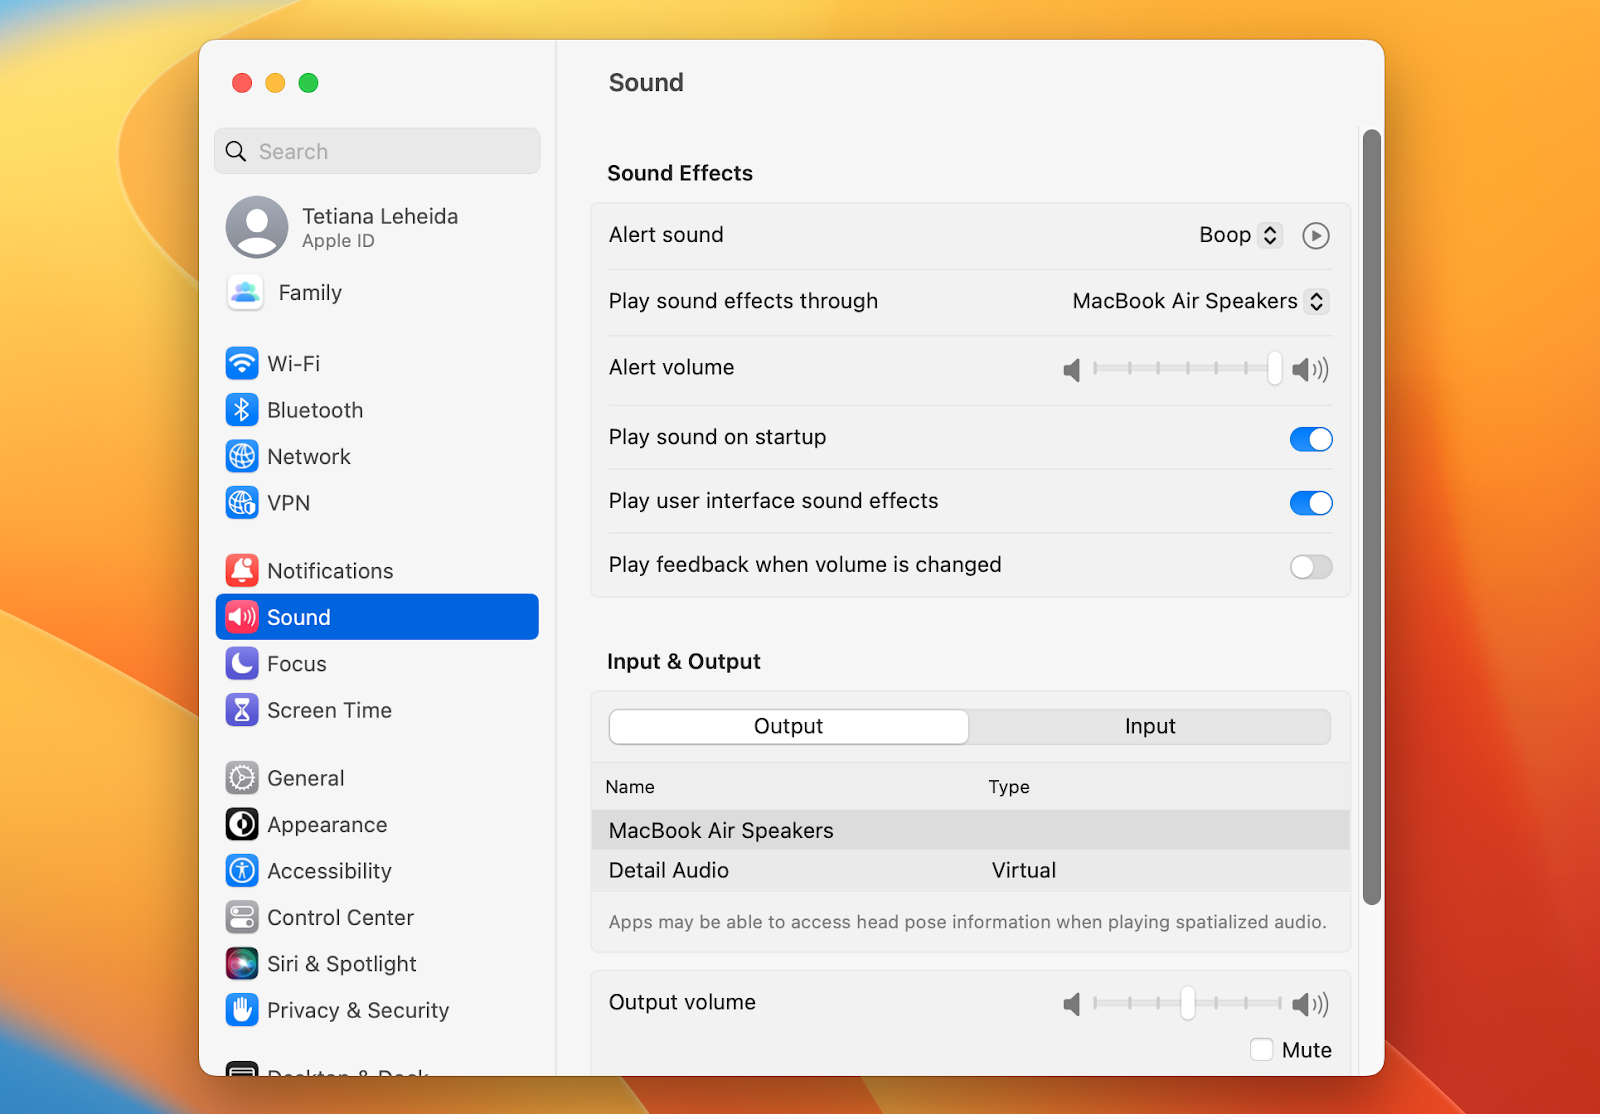Viewport: 1600px width, 1114px height.
Task: Open Focus label in sidebar
Action: [297, 664]
